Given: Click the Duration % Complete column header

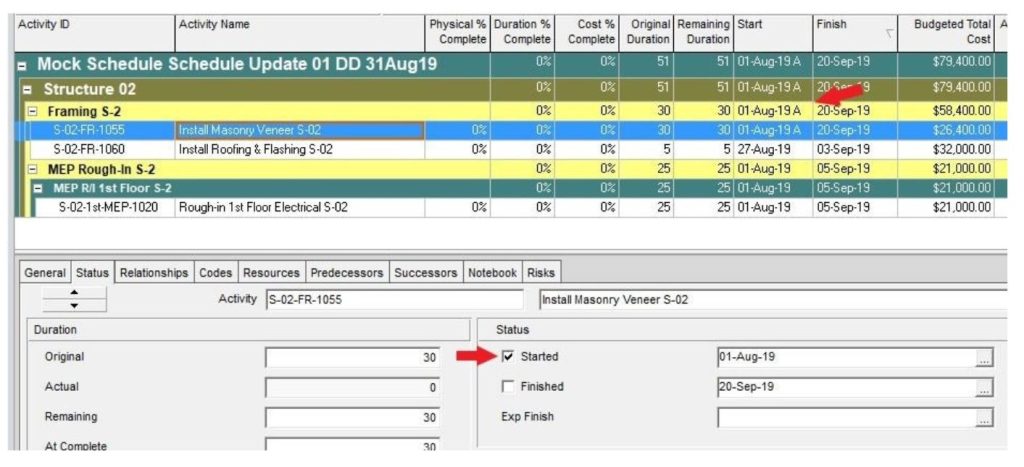Looking at the screenshot, I should tap(522, 33).
